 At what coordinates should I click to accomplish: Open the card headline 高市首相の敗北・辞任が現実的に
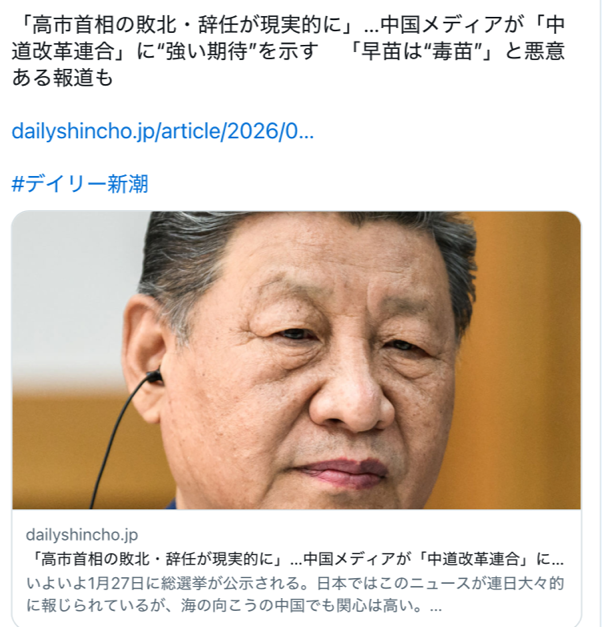295,559
